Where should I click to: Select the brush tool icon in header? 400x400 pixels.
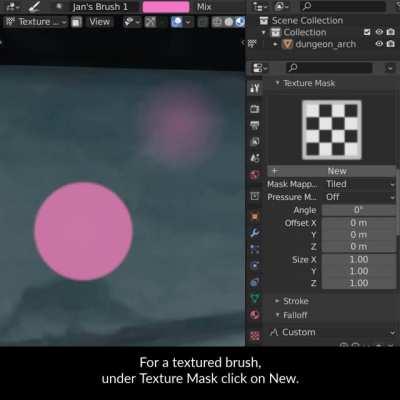(34, 7)
